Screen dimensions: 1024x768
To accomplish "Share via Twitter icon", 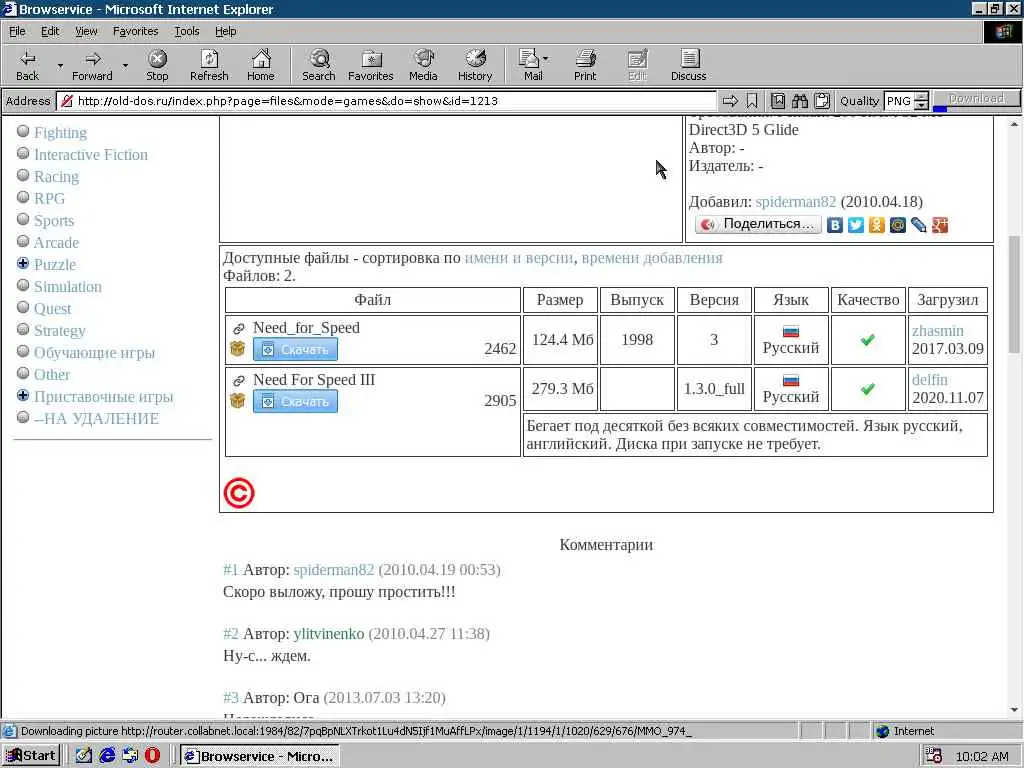I will coord(856,225).
